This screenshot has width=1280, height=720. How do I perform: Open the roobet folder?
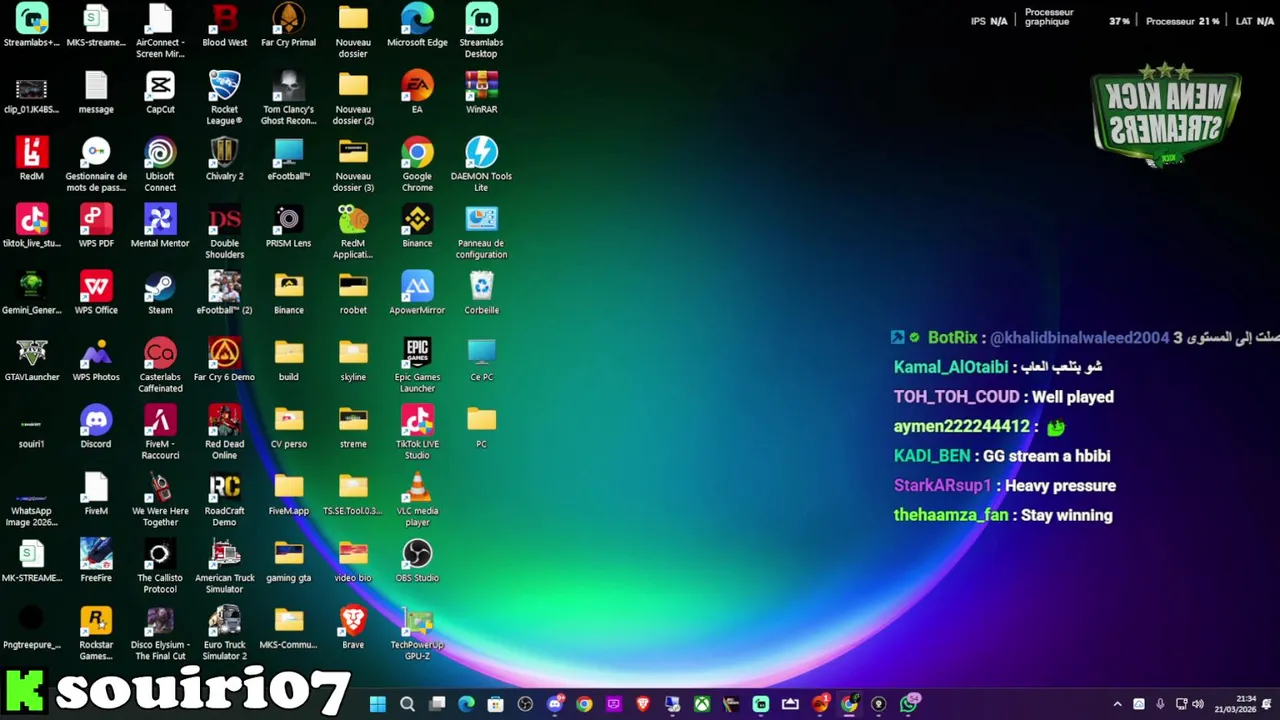tap(353, 294)
